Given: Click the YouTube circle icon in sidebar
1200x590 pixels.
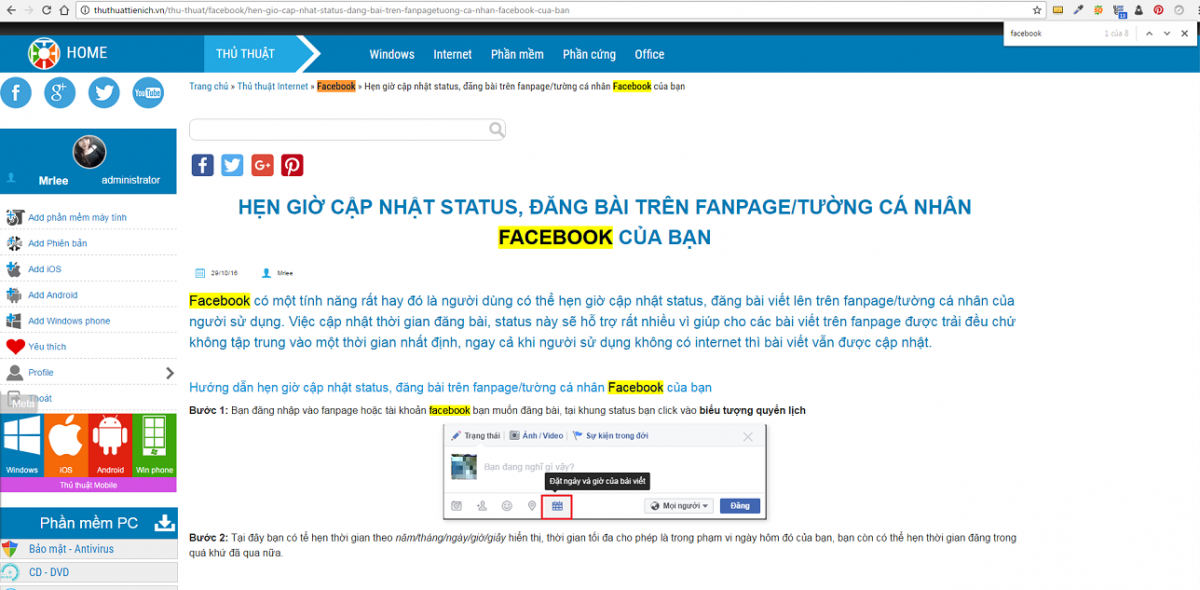Looking at the screenshot, I should point(148,93).
